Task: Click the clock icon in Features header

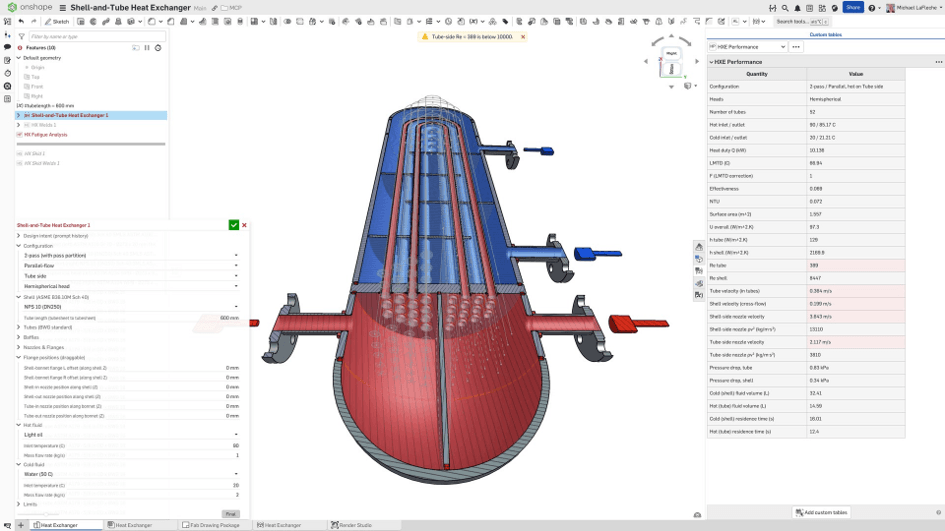Action: (x=158, y=48)
